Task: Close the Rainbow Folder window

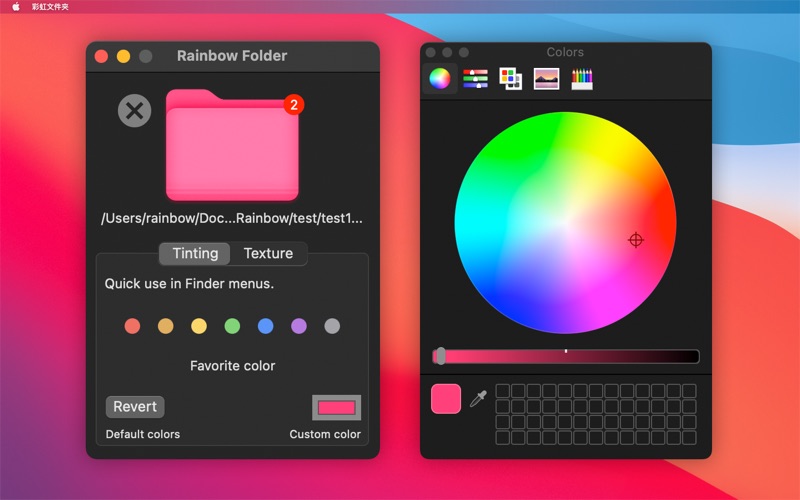Action: coord(102,56)
